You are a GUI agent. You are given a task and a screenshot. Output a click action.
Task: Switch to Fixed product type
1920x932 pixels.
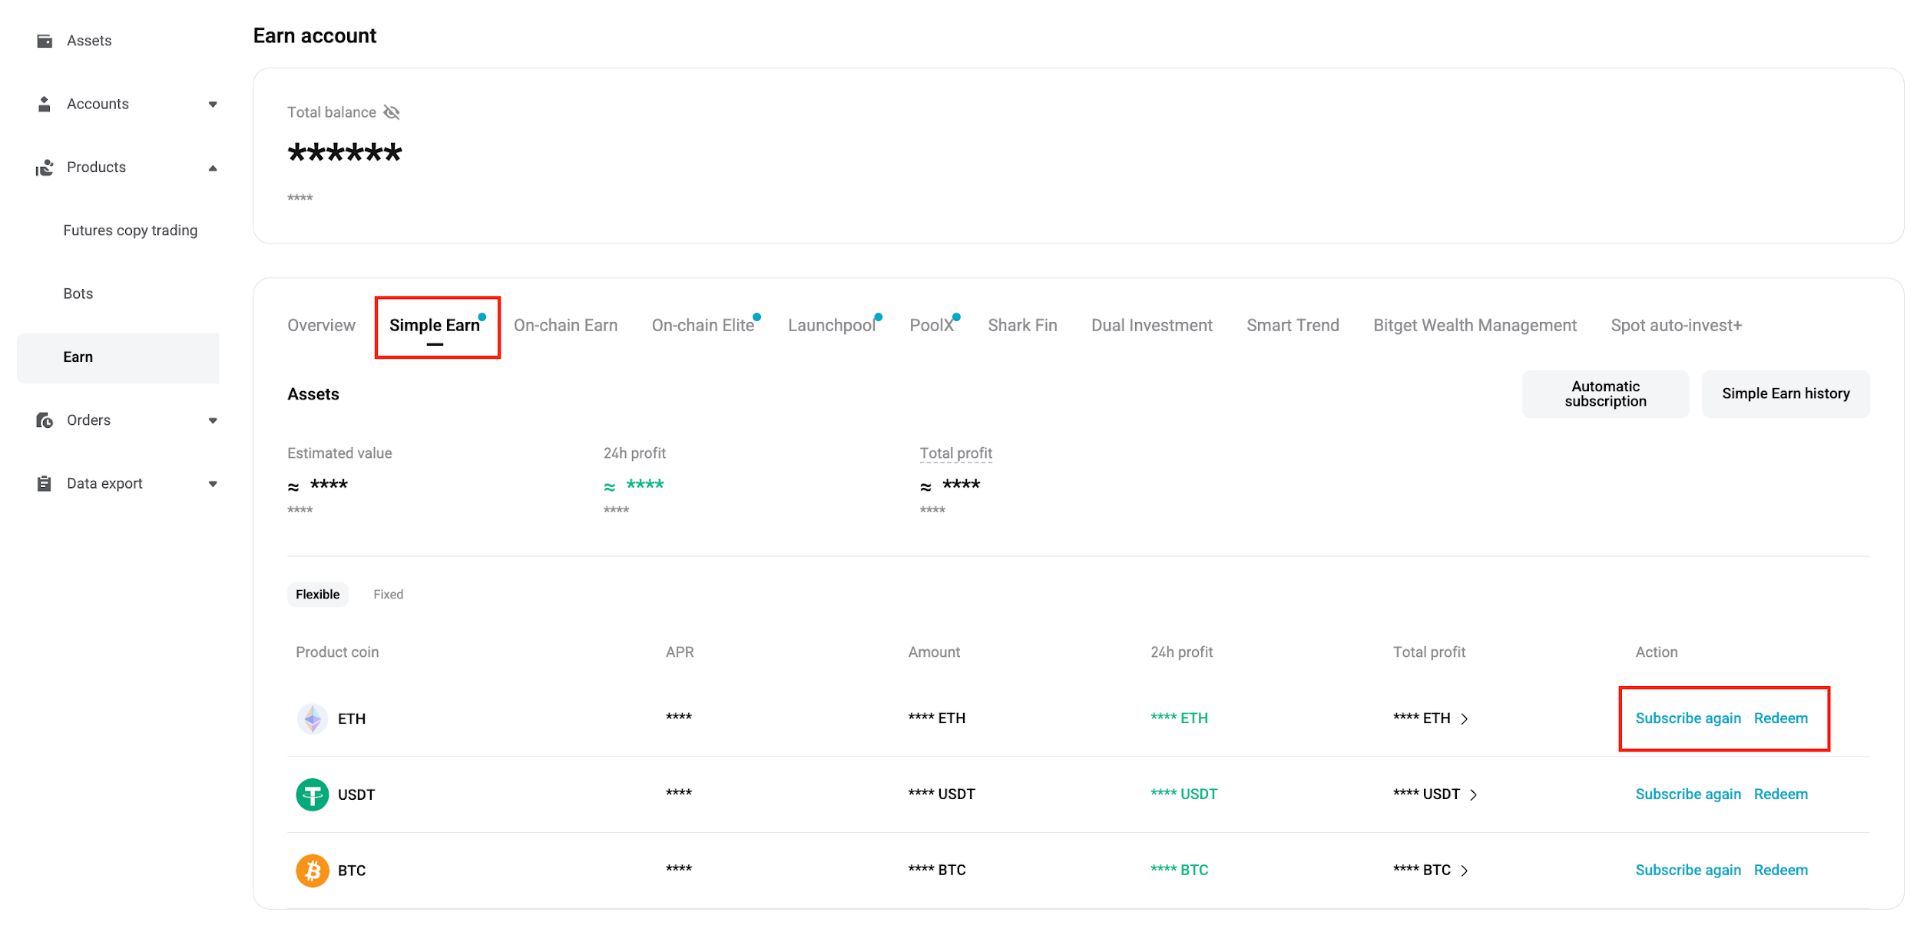coord(388,594)
